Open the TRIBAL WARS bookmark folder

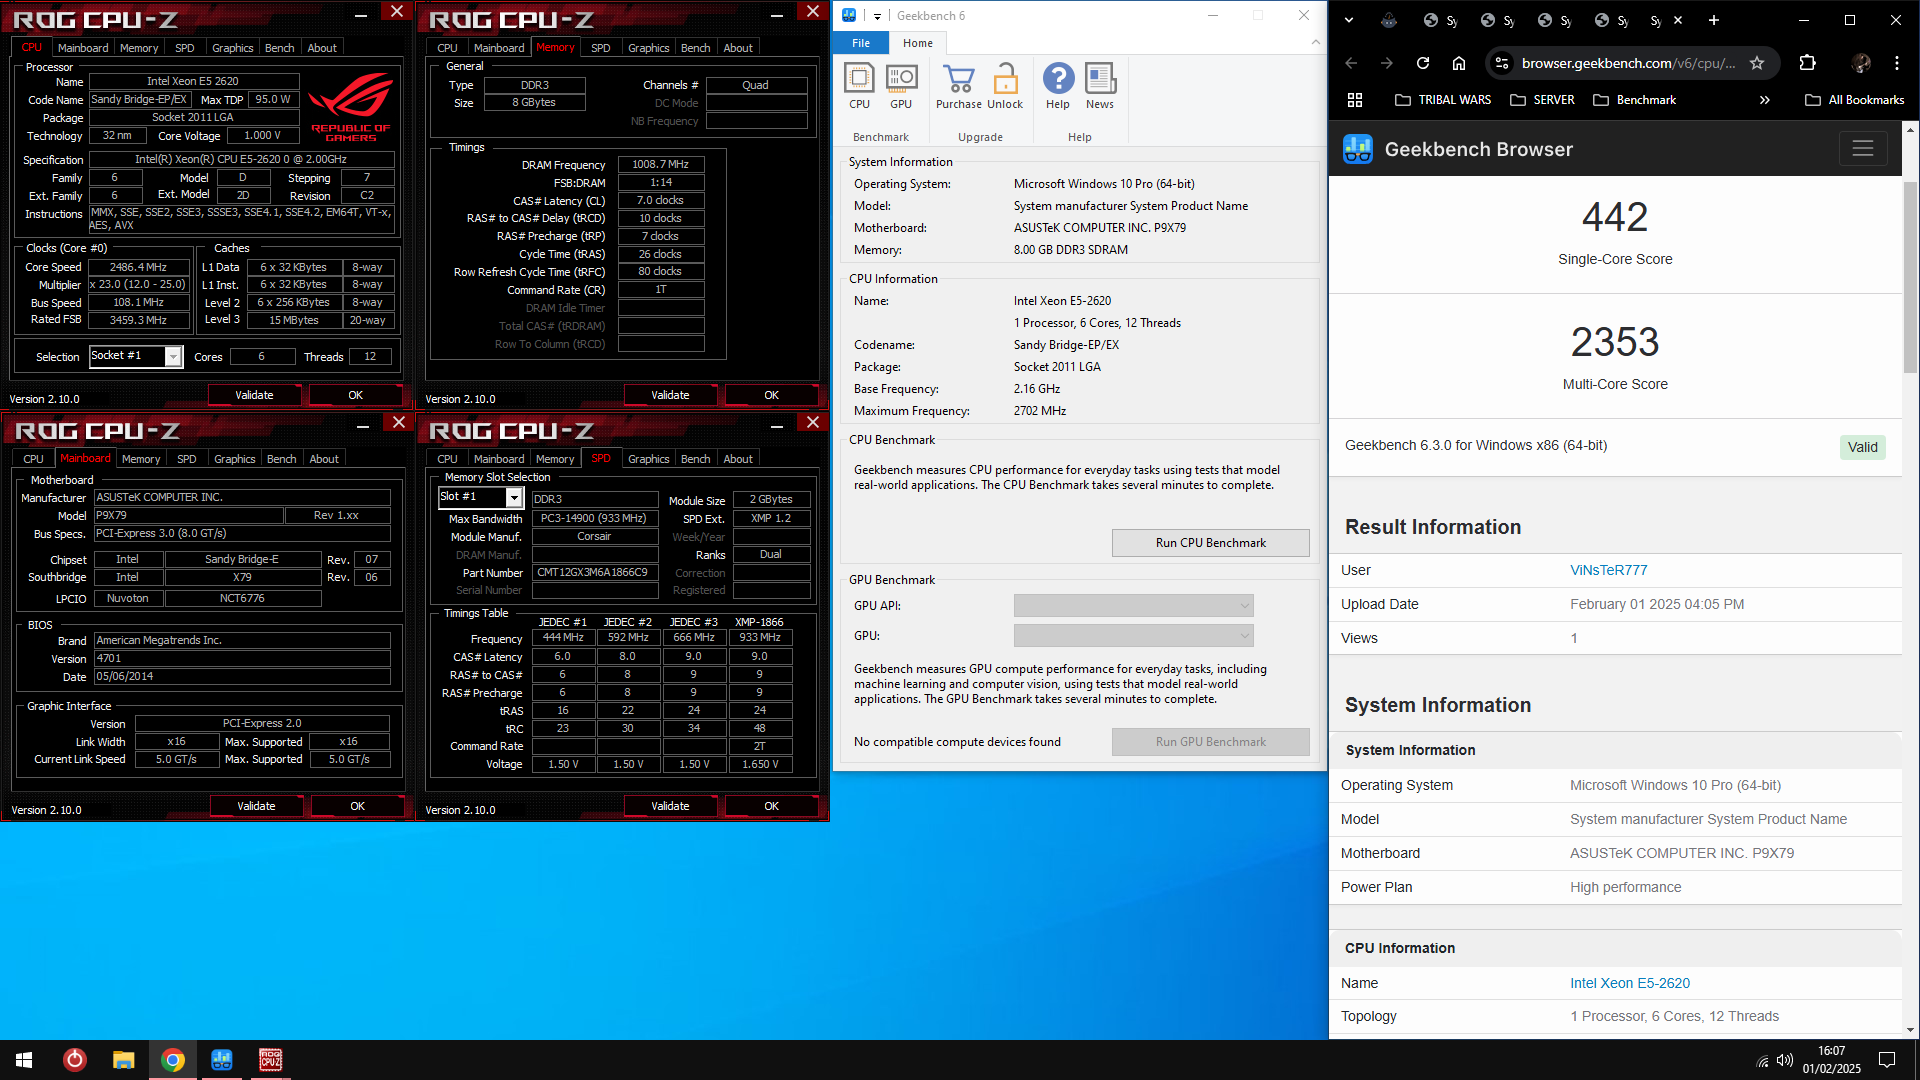(x=1443, y=100)
